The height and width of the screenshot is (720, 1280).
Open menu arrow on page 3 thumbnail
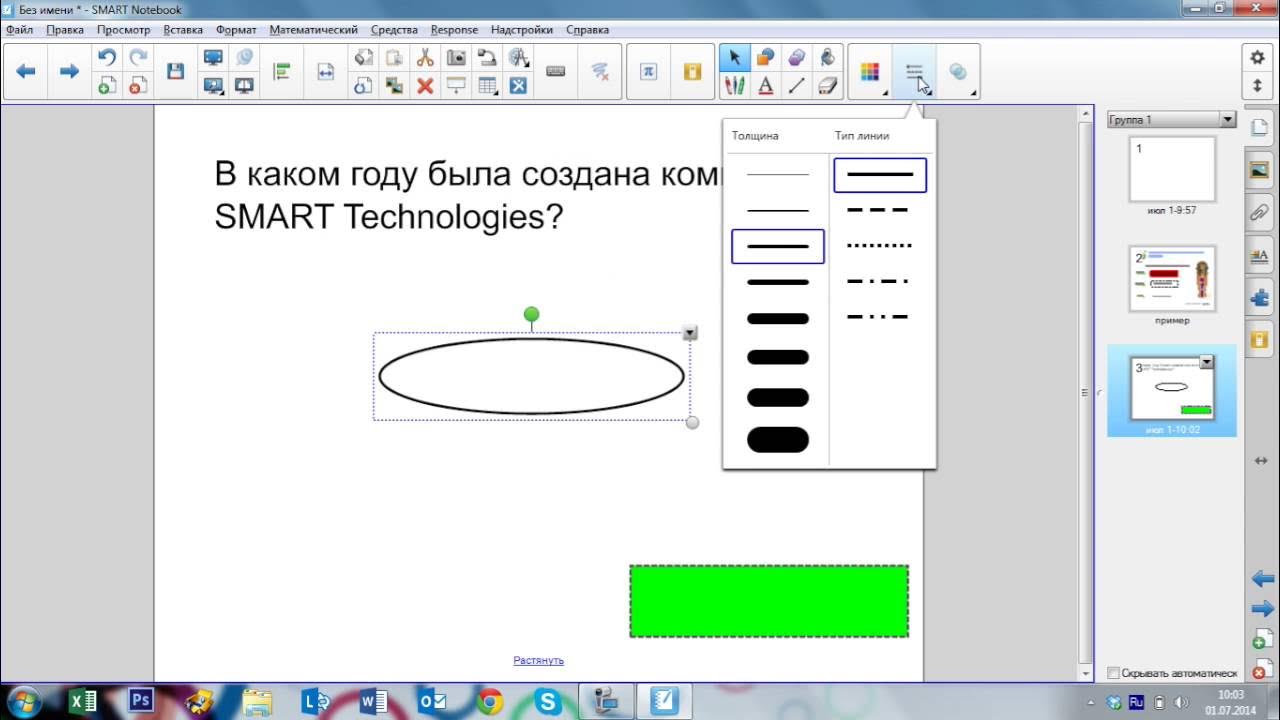(x=1206, y=362)
